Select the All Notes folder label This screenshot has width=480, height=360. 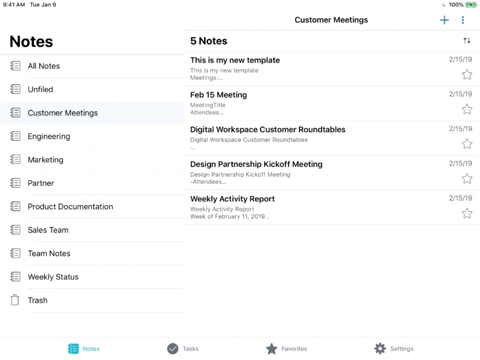click(x=44, y=66)
